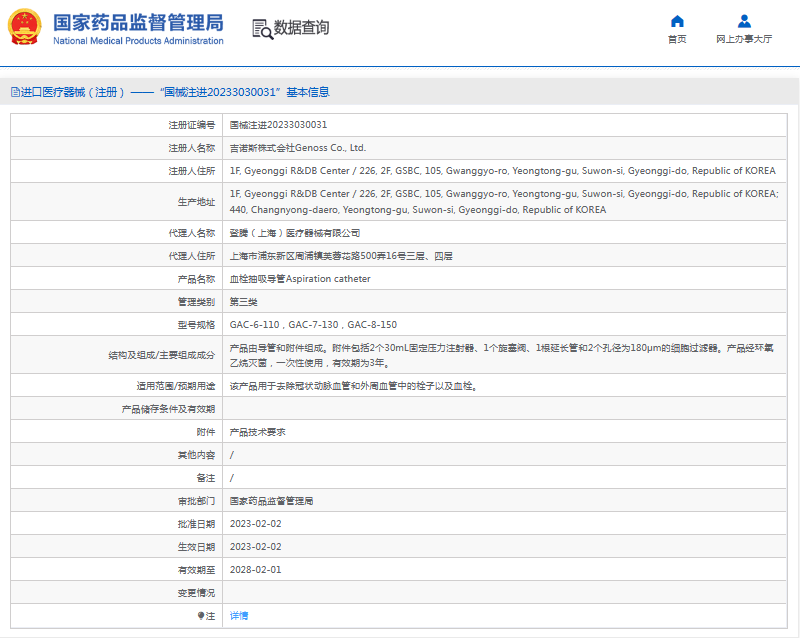Open the 数据查询 search icon

pos(262,29)
